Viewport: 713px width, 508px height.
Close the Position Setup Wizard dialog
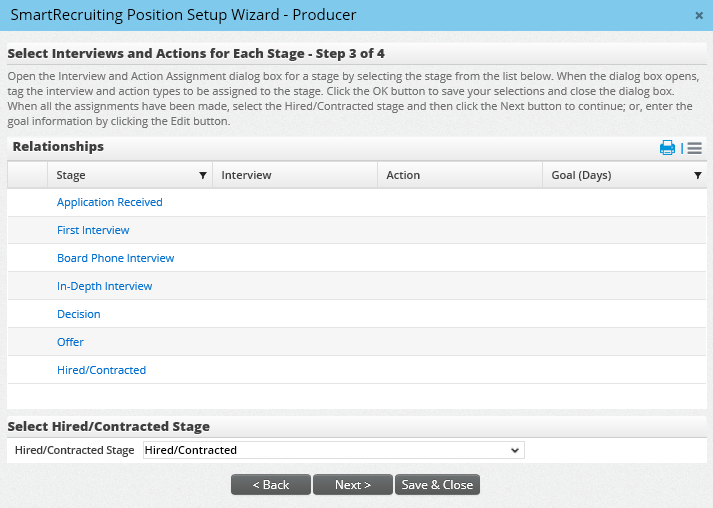(698, 15)
